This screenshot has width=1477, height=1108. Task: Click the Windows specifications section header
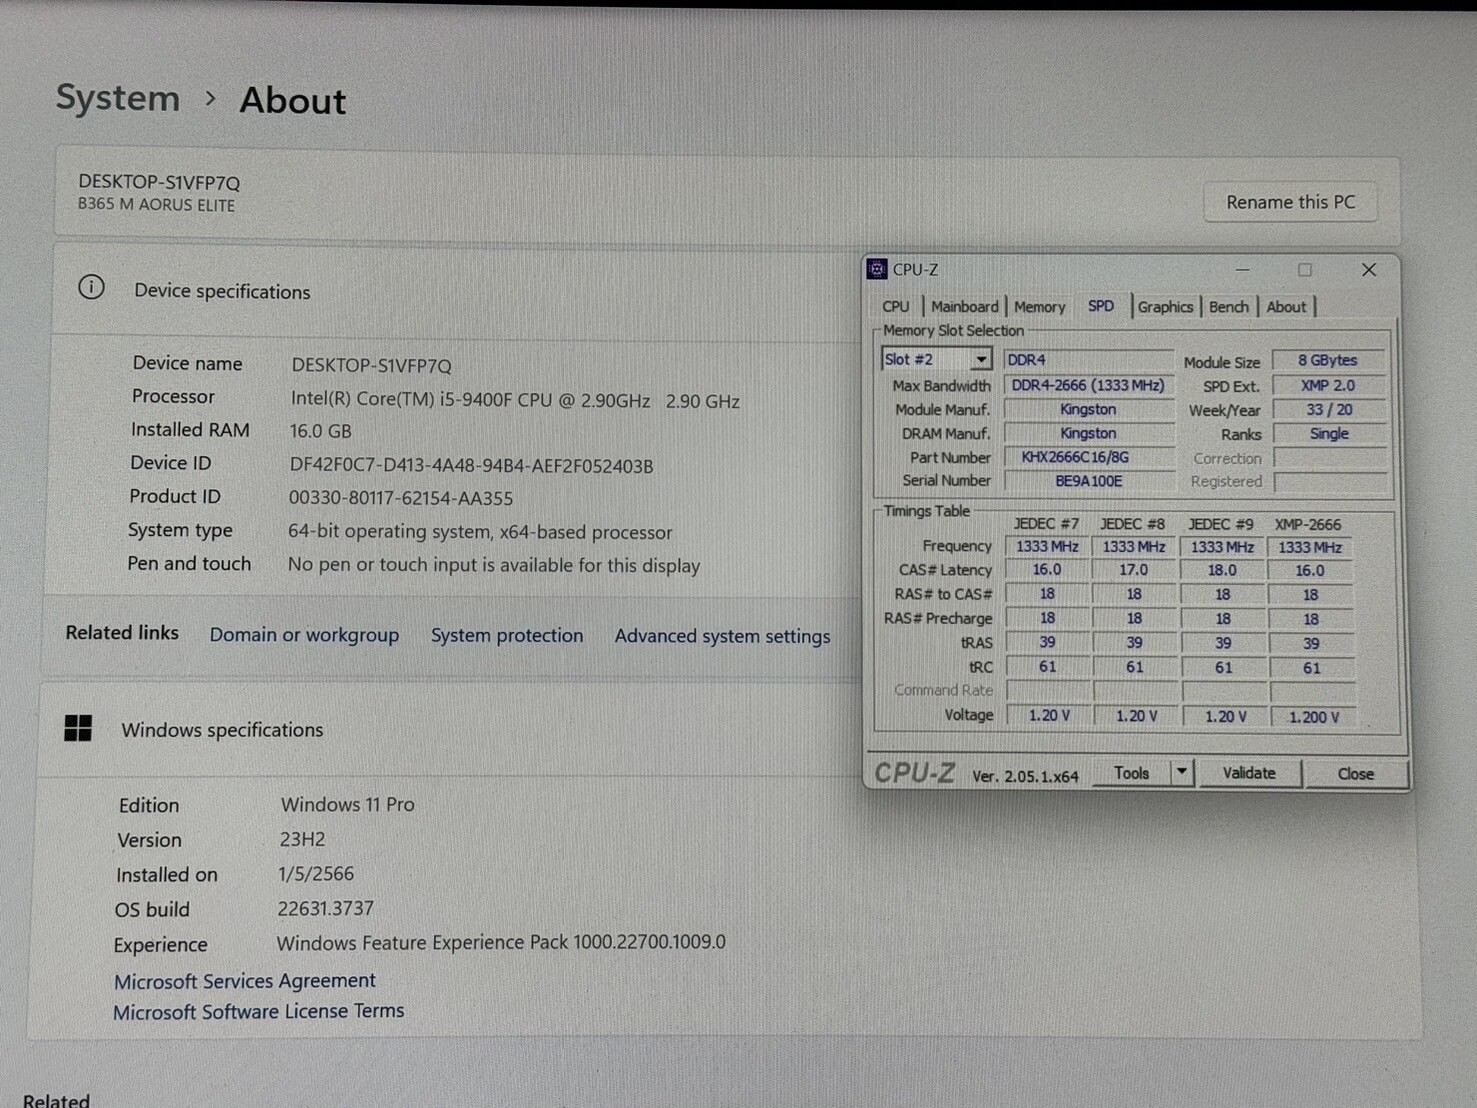(222, 730)
